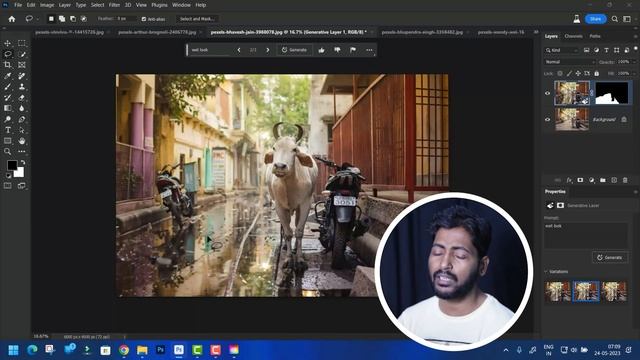Open more options in the generative taskbar

tap(369, 50)
